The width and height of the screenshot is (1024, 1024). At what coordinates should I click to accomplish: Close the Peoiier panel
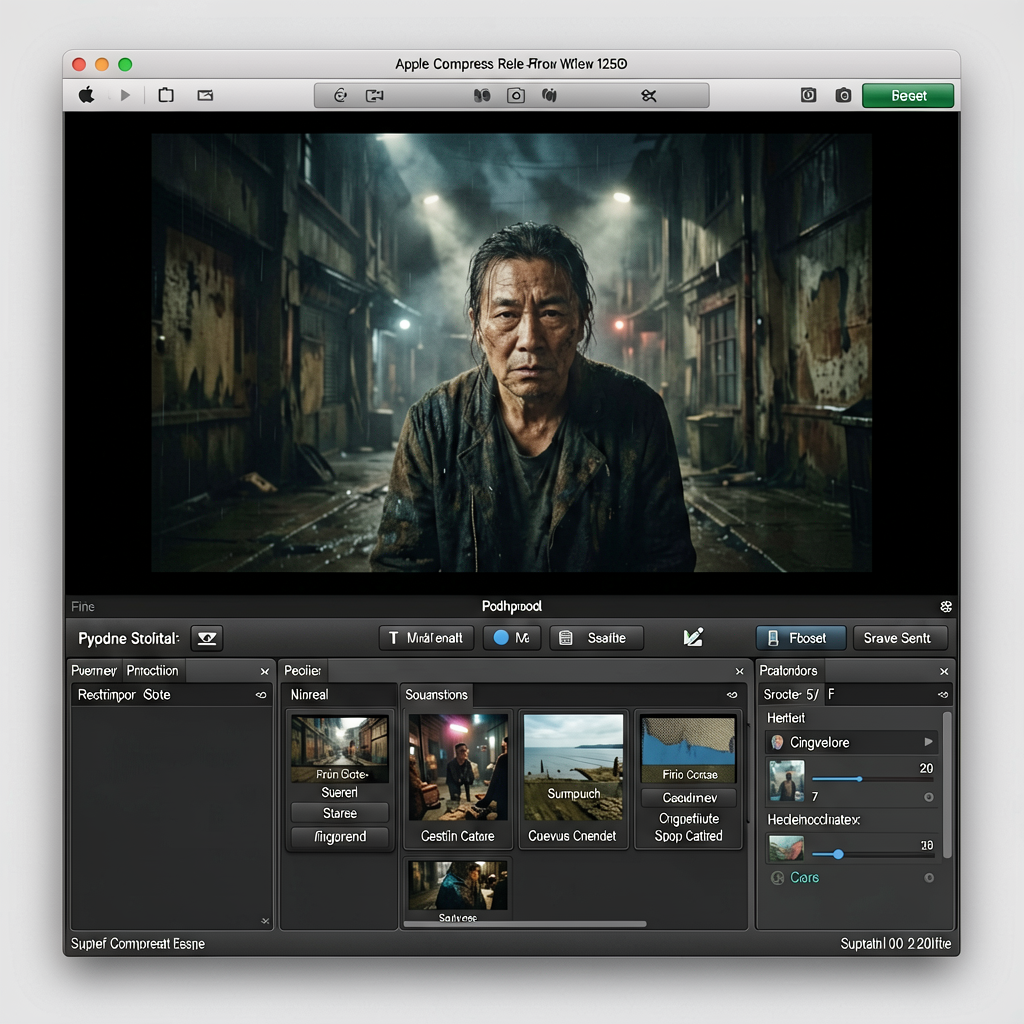pyautogui.click(x=739, y=671)
